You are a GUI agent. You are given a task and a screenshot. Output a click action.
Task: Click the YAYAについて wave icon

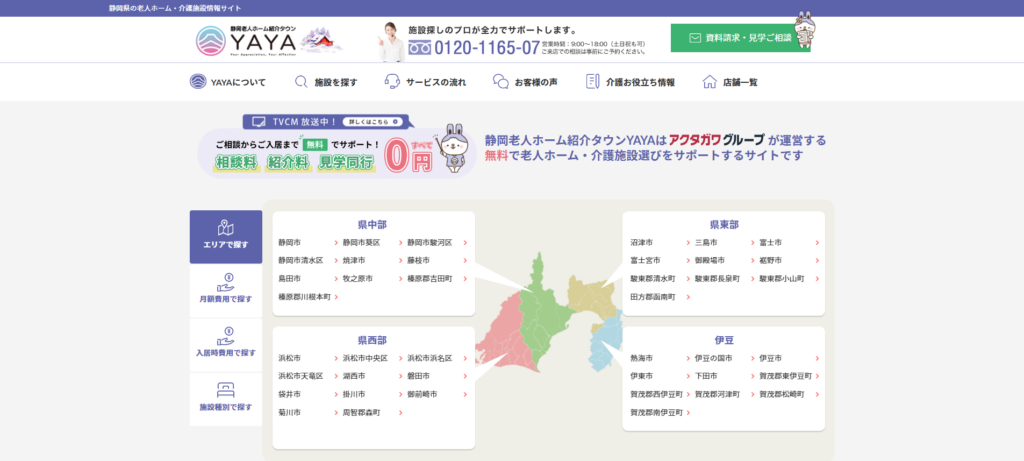coord(198,82)
